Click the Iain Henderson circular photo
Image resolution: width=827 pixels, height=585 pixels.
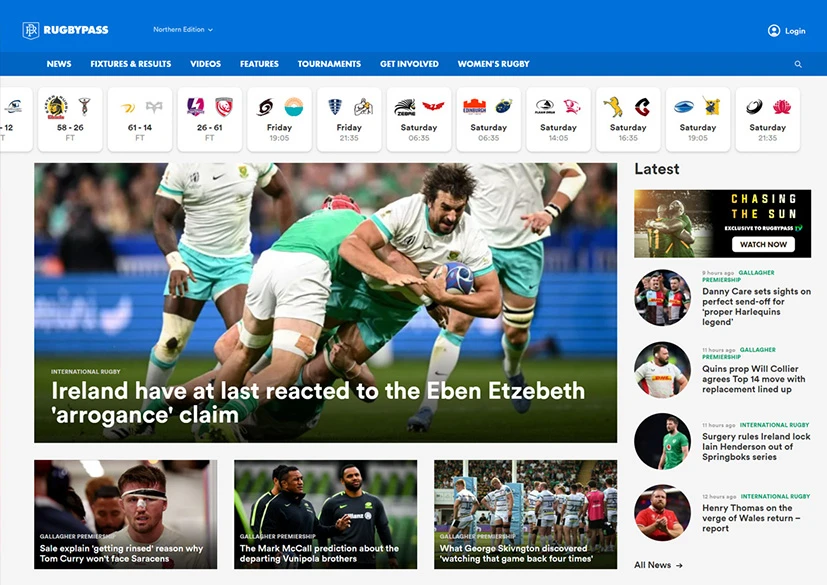662,442
